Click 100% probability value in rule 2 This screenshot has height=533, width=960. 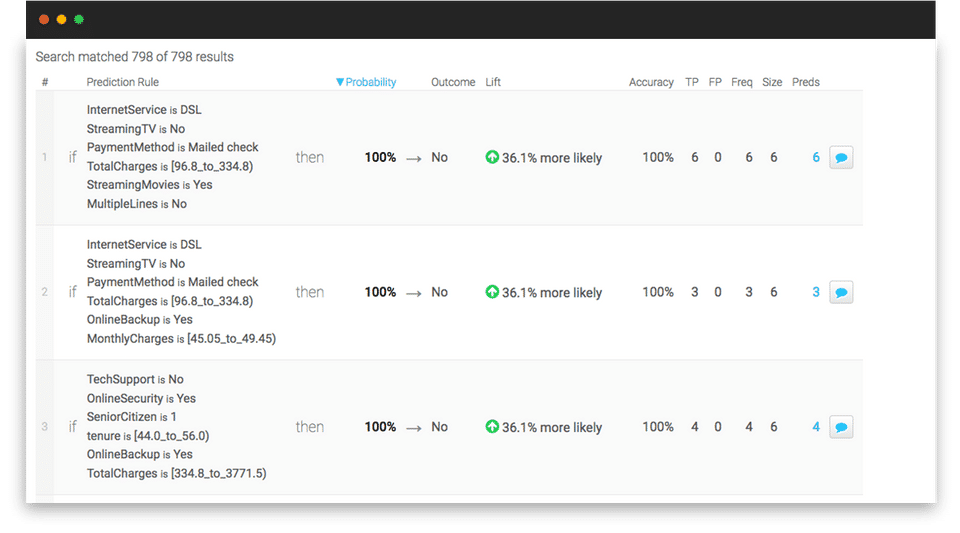pos(380,292)
